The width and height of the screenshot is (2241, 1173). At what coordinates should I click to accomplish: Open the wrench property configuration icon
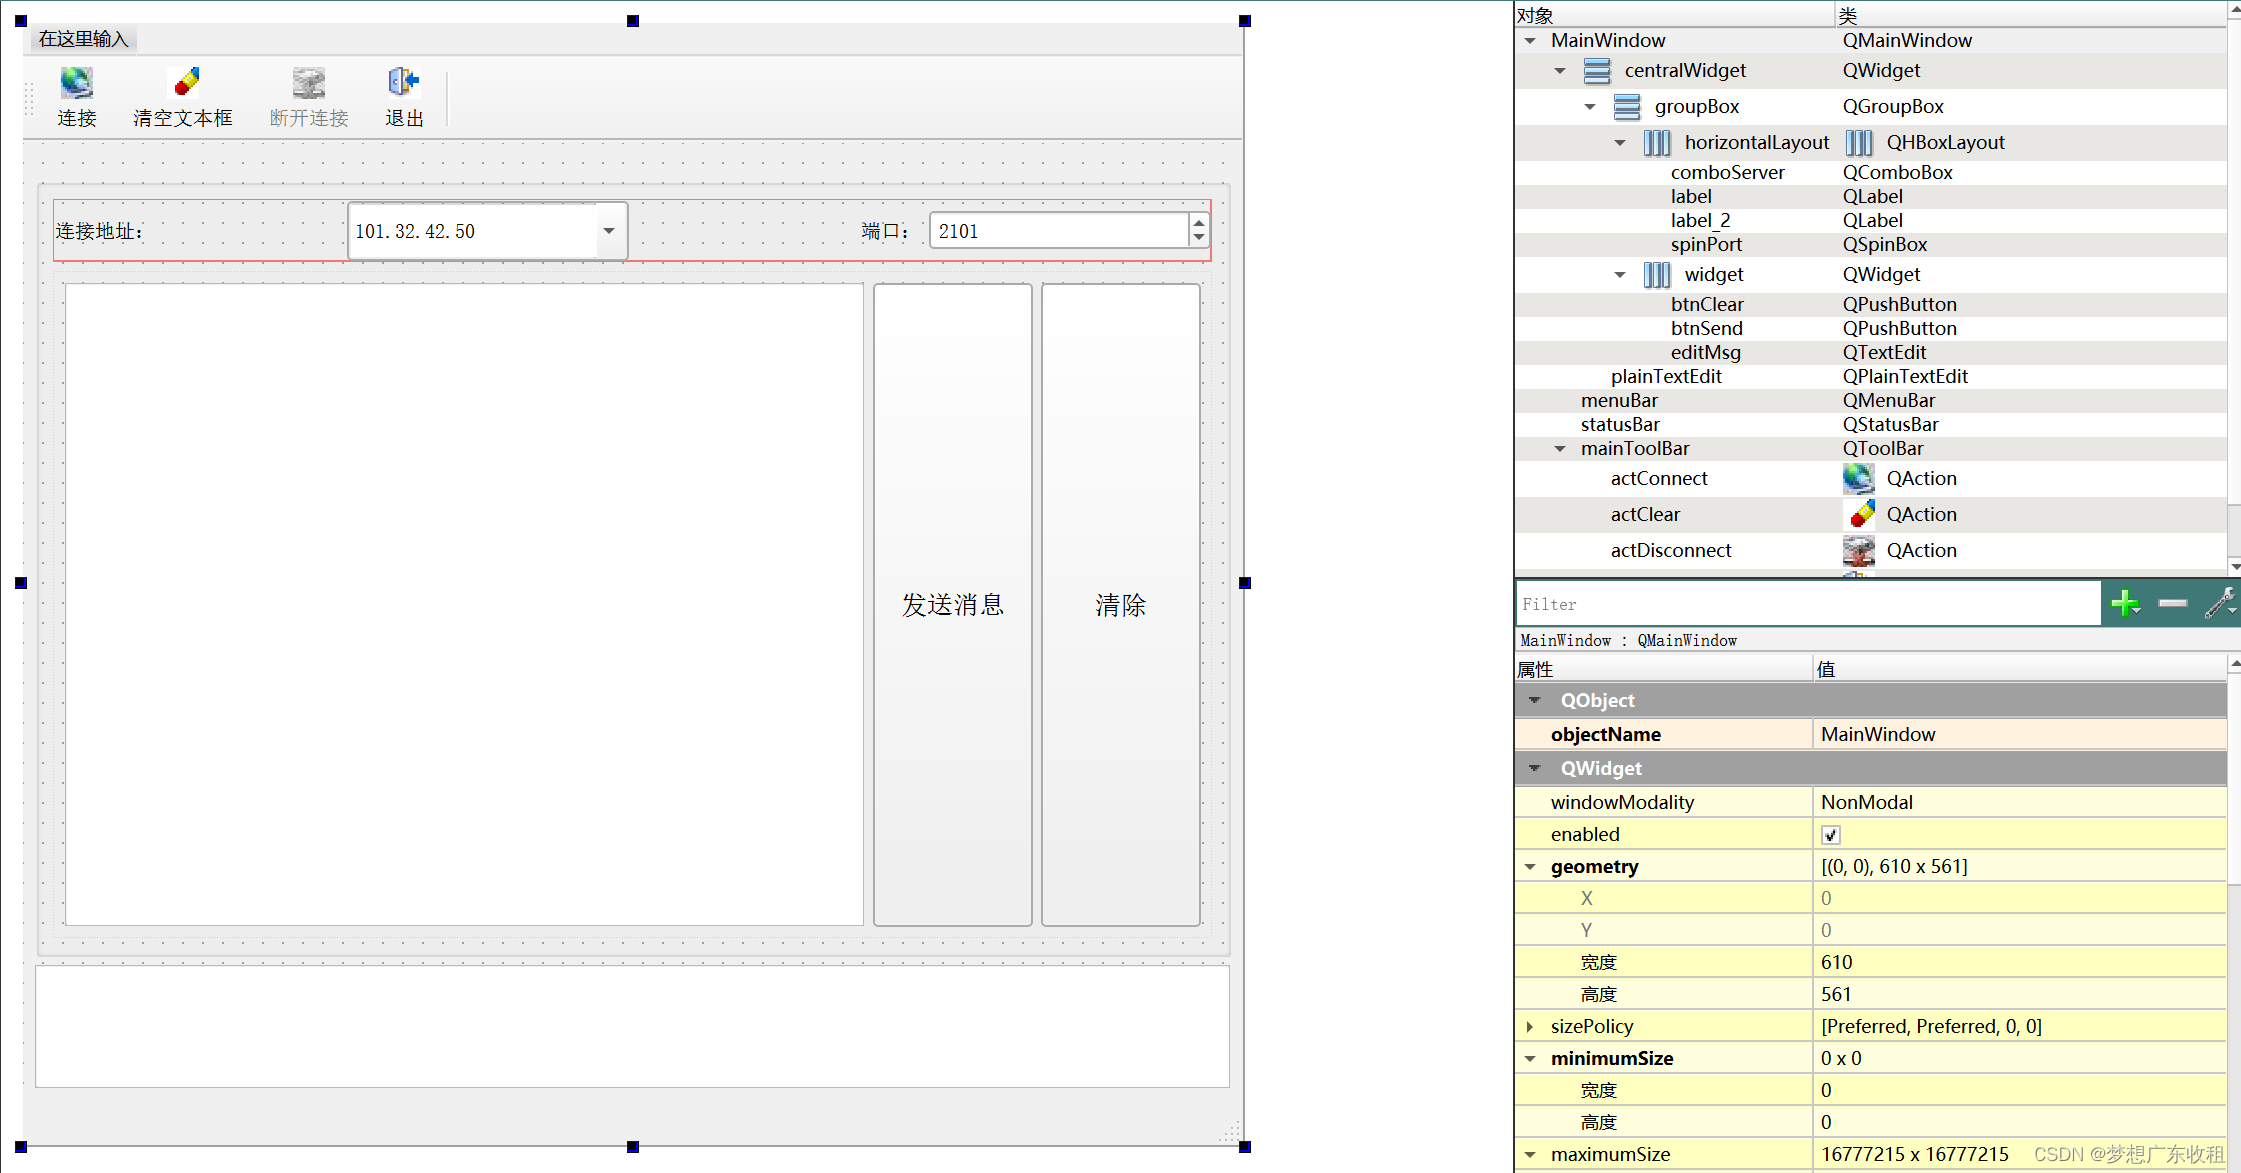point(2219,603)
